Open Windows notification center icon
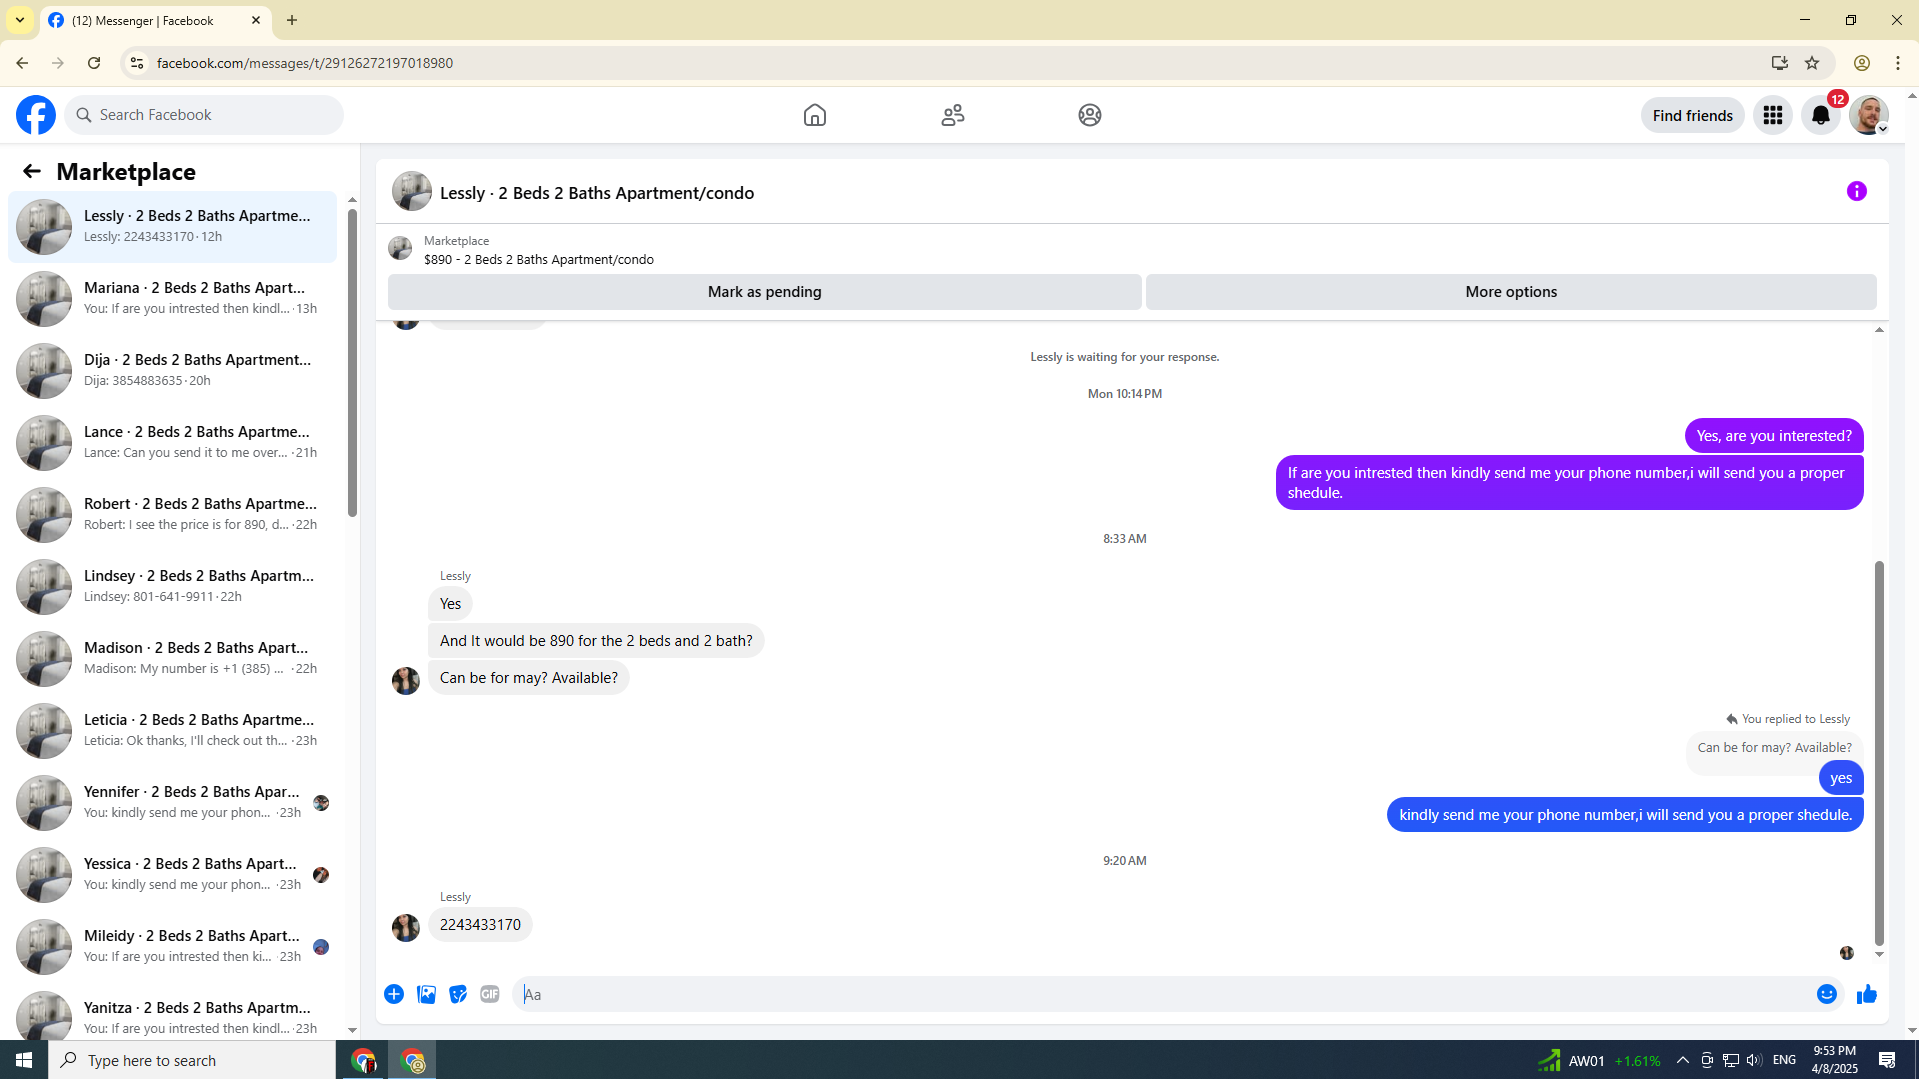1919x1079 pixels. pyautogui.click(x=1887, y=1060)
